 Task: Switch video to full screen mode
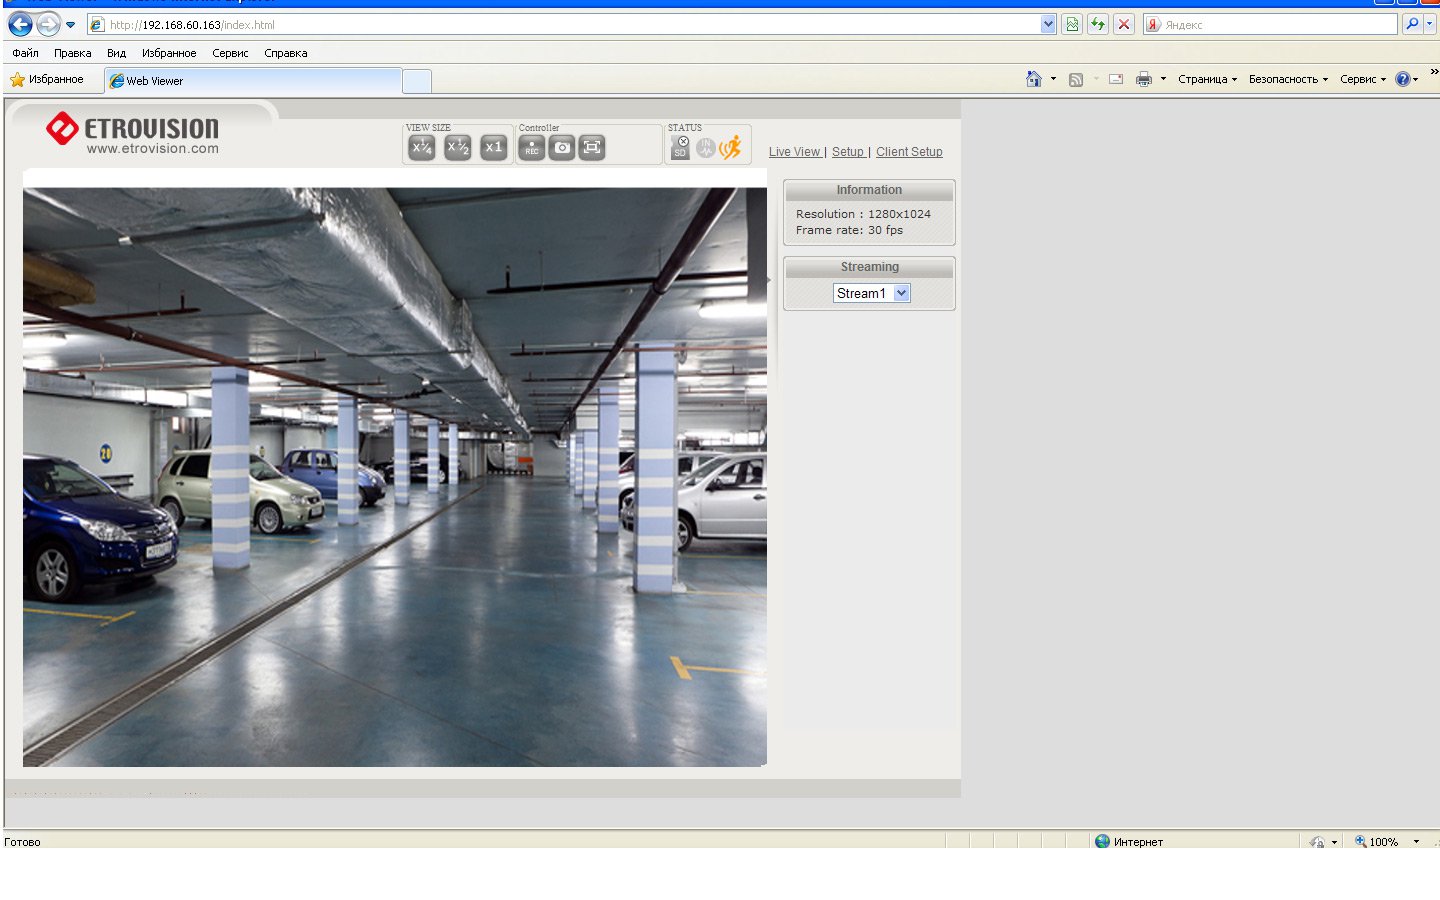[x=592, y=148]
